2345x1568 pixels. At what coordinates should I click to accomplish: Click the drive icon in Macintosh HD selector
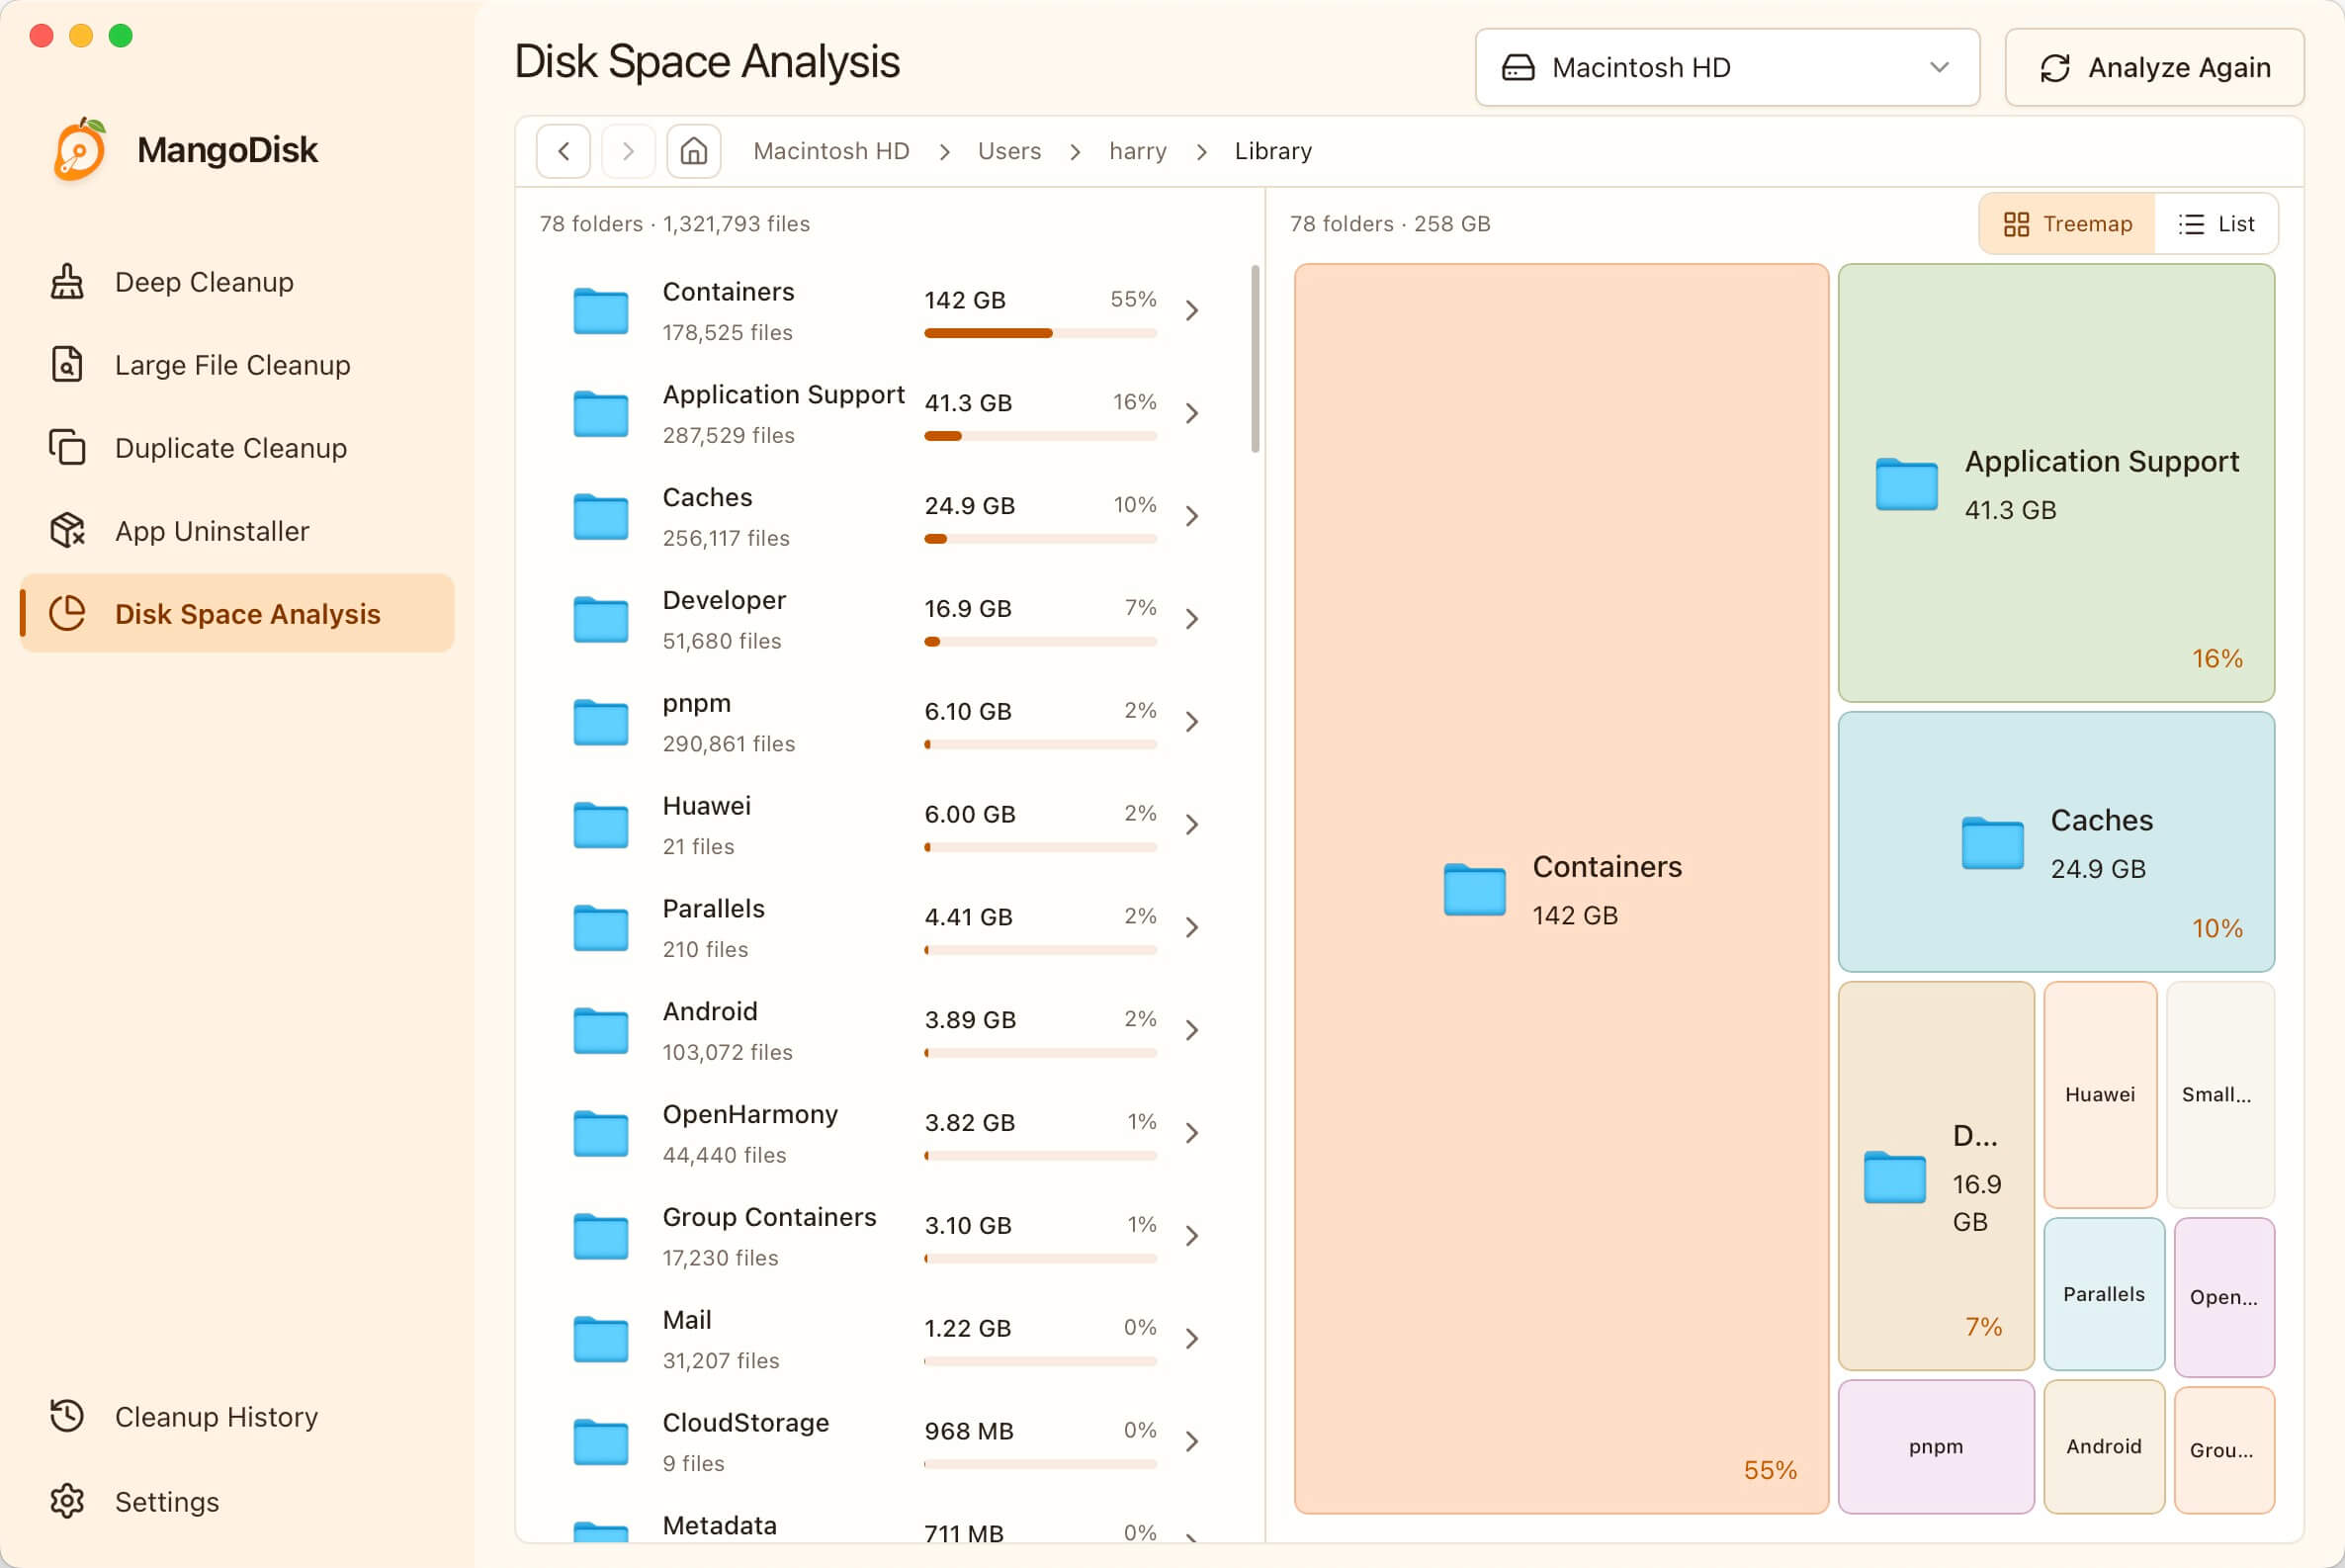click(1518, 67)
